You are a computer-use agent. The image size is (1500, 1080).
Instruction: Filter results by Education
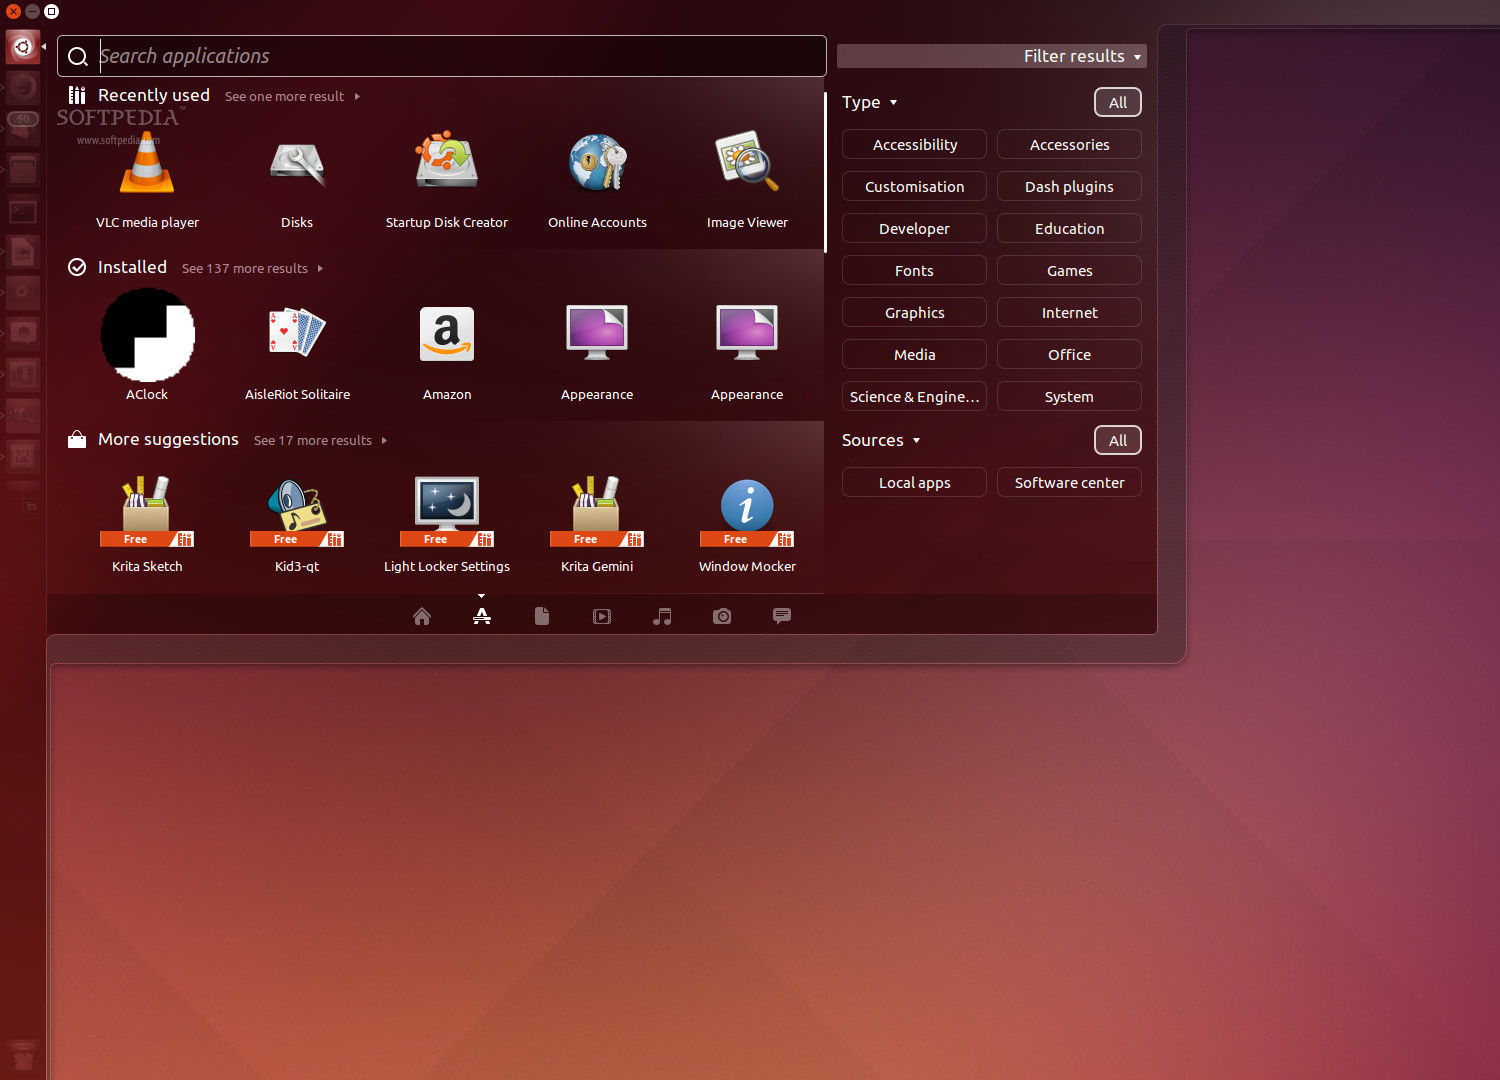pos(1069,228)
